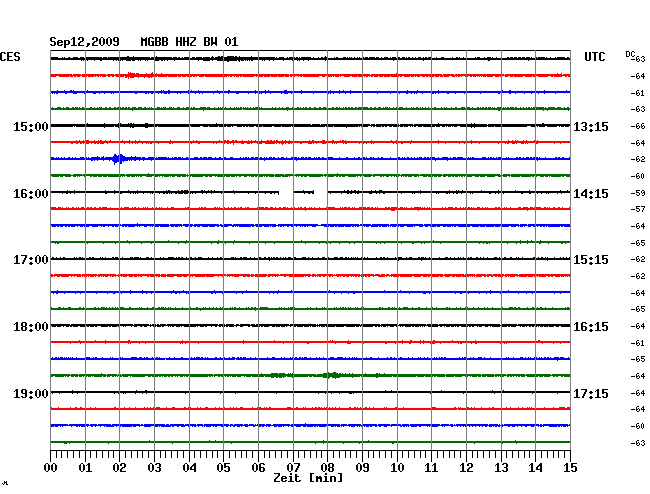This screenshot has height=494, width=650.
Task: Click minute 02 on the time axis
Action: click(x=119, y=468)
